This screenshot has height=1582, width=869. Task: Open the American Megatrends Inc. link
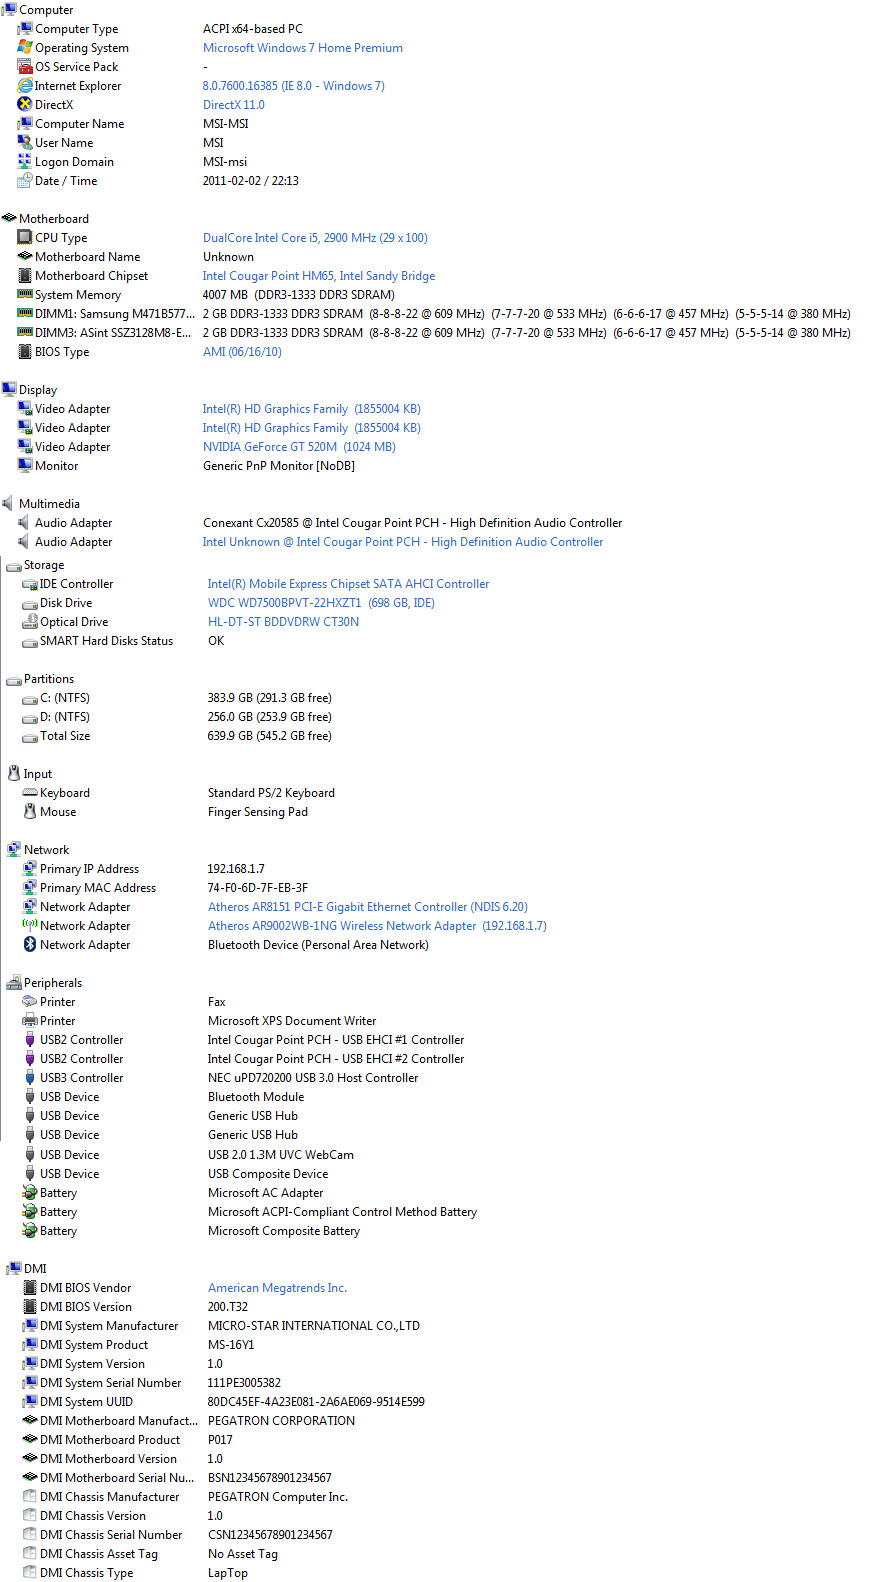277,1288
